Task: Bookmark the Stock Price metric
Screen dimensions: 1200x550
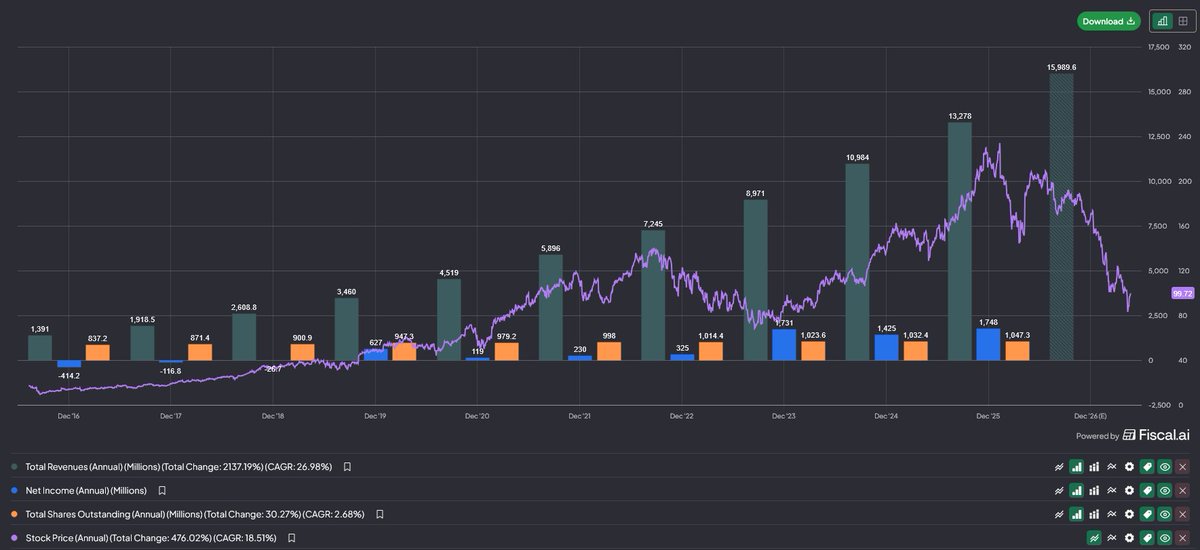Action: click(291, 538)
